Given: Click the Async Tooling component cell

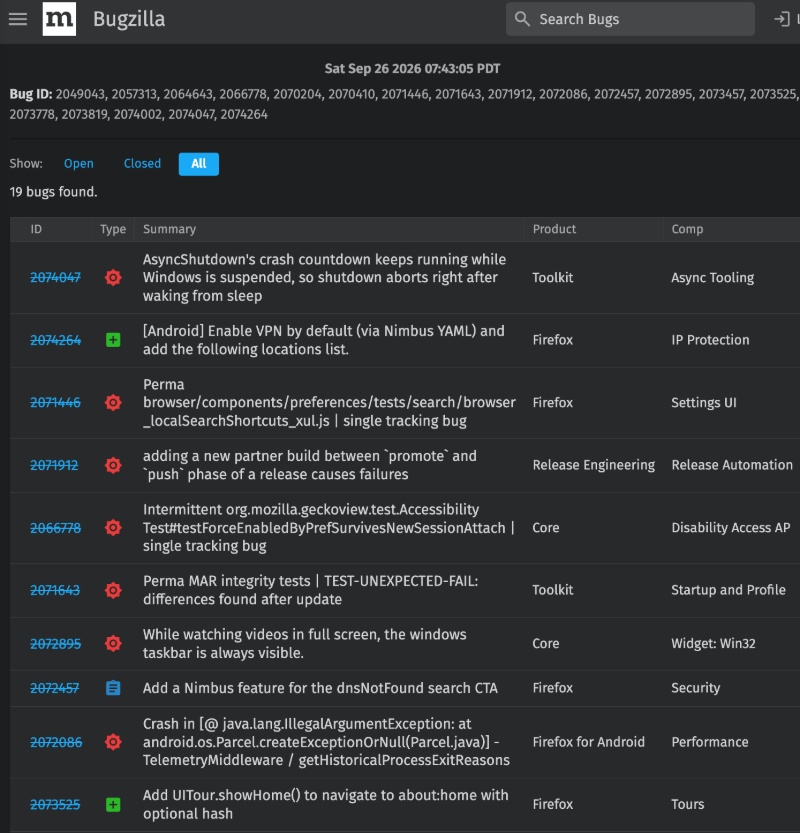Looking at the screenshot, I should tap(712, 277).
